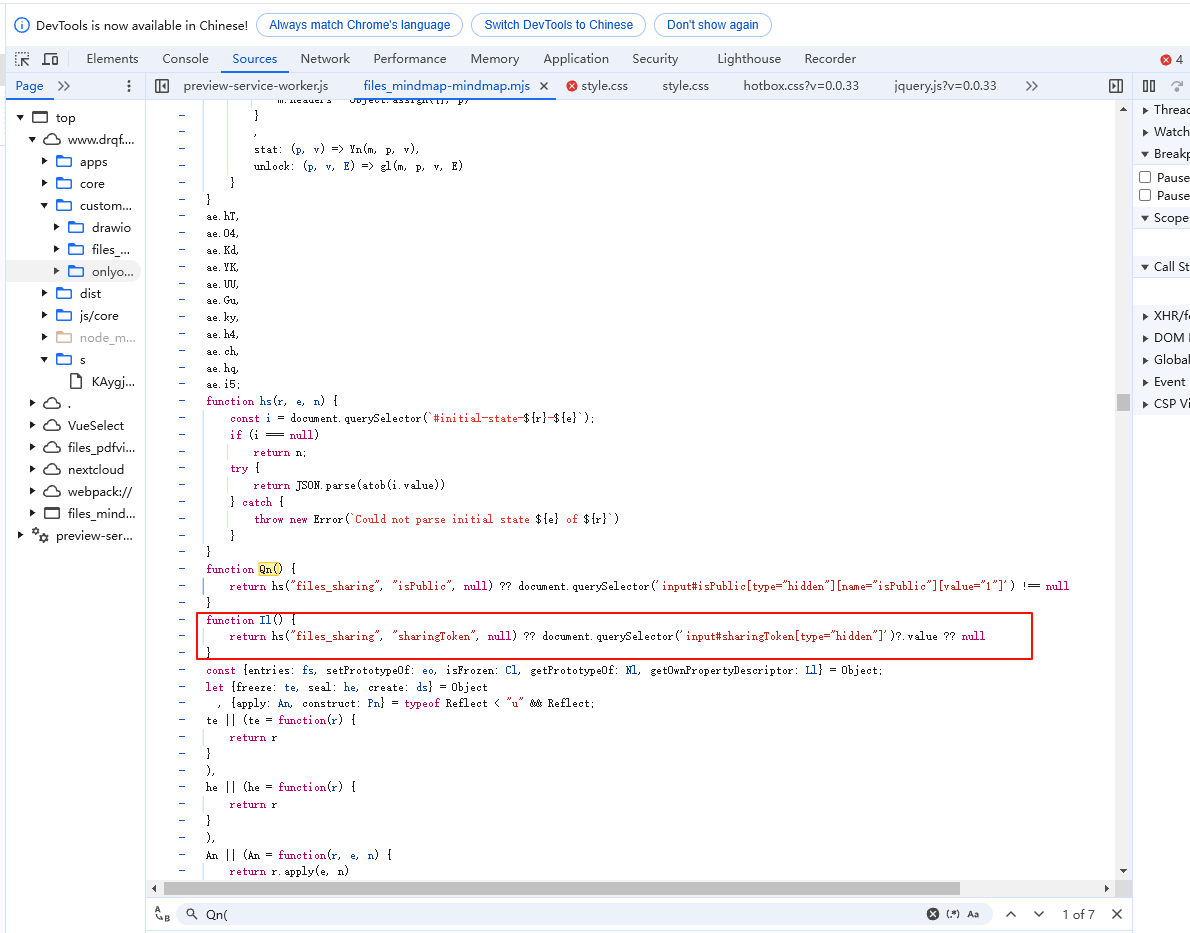The width and height of the screenshot is (1190, 933).
Task: Close the files_mindmap-mindmap.mjs tab
Action: (544, 86)
